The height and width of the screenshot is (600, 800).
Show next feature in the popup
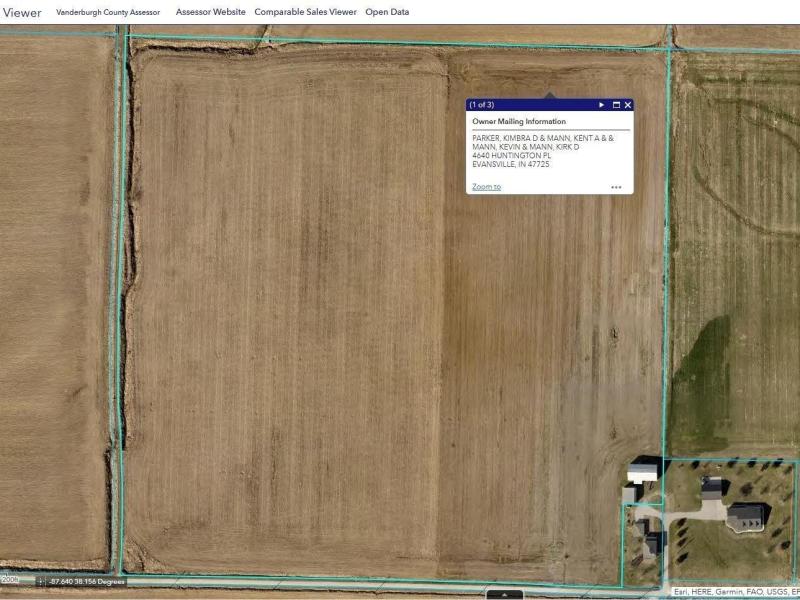(x=601, y=105)
